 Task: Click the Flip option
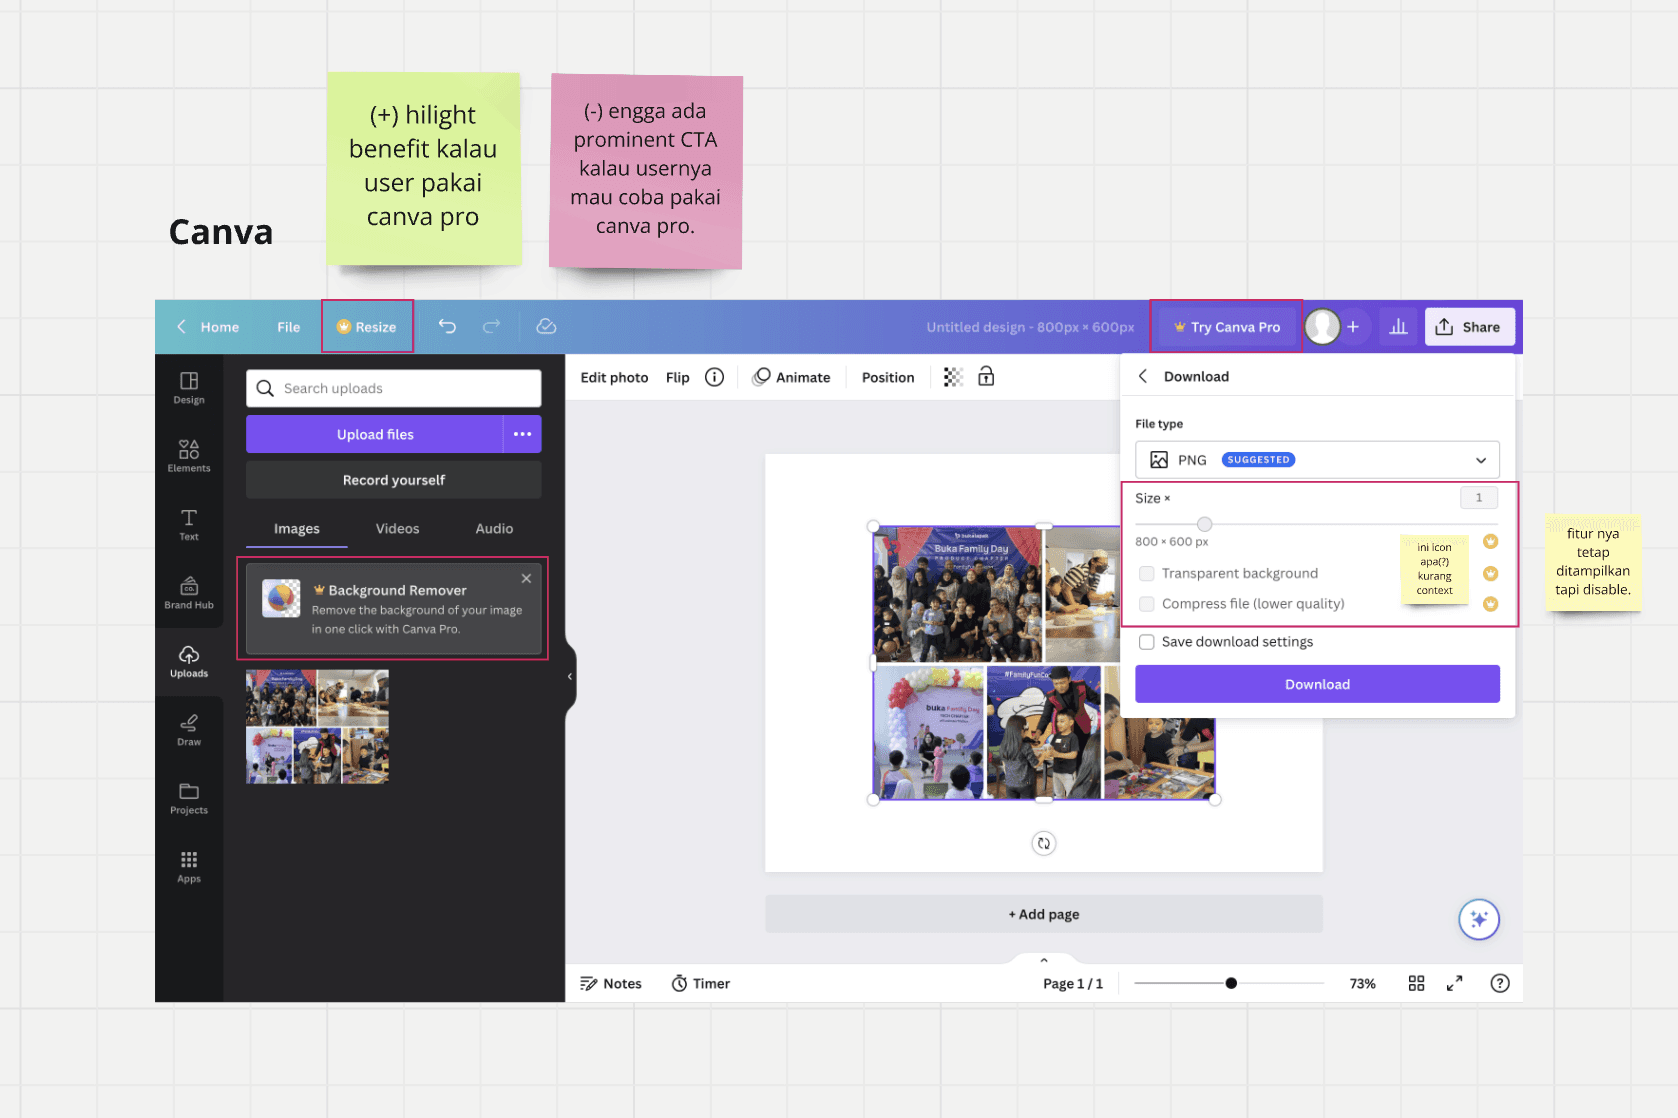677,377
